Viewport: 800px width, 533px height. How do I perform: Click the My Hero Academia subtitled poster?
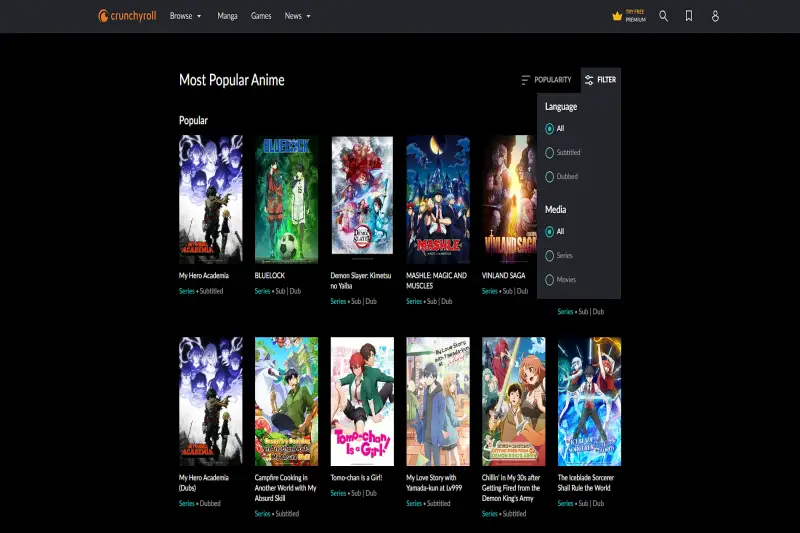click(211, 199)
